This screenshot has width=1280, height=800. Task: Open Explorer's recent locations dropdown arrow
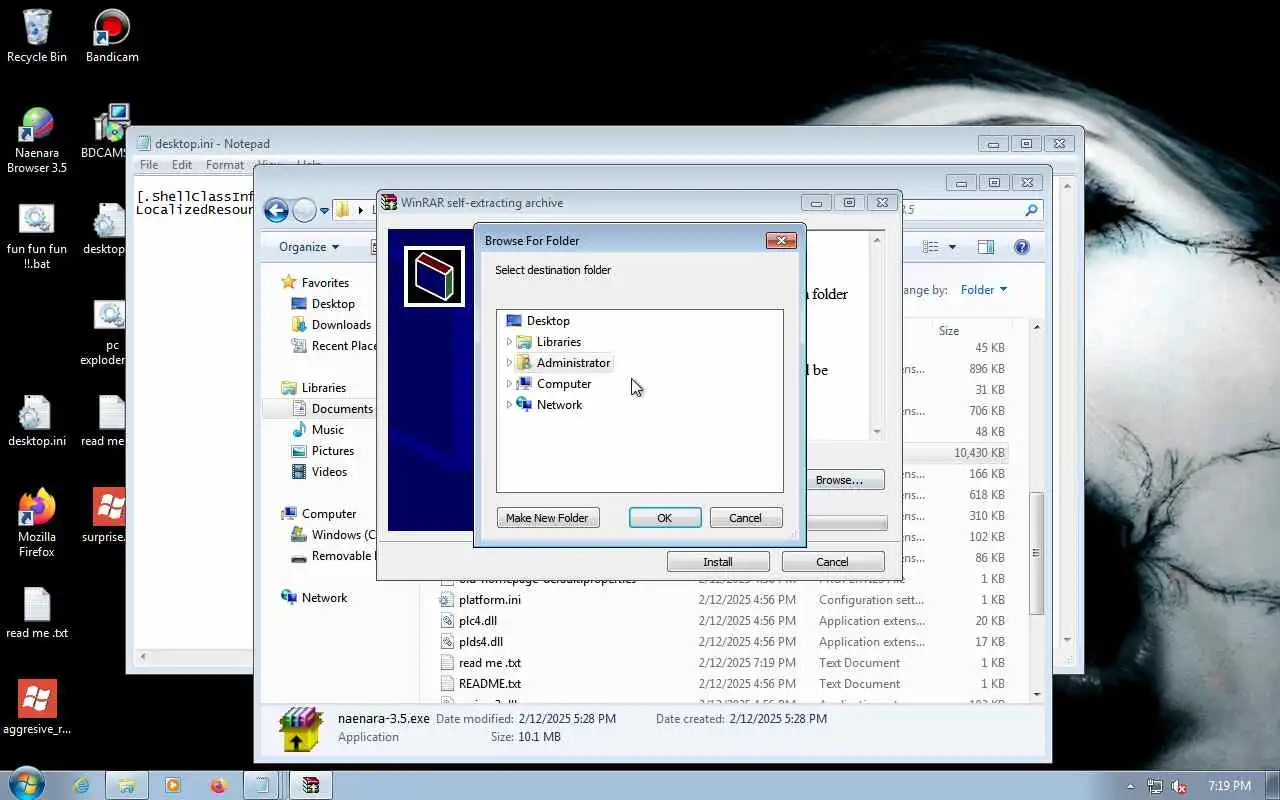pos(325,211)
